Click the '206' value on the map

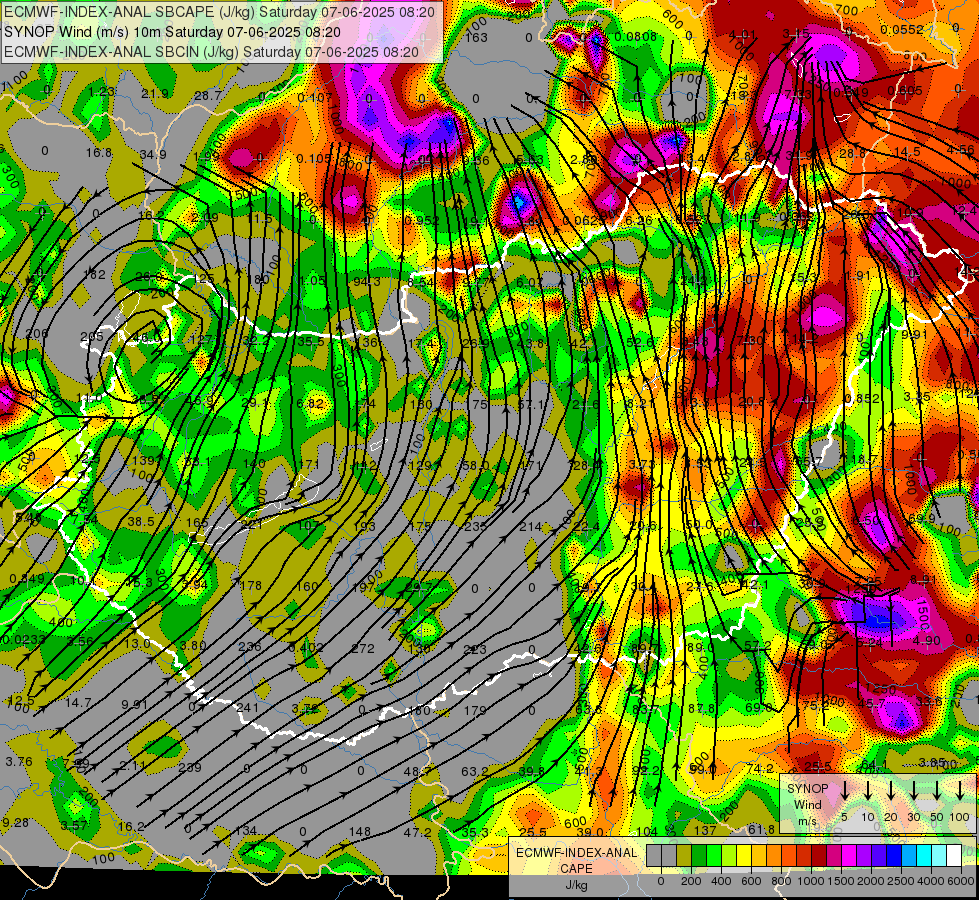[x=37, y=334]
